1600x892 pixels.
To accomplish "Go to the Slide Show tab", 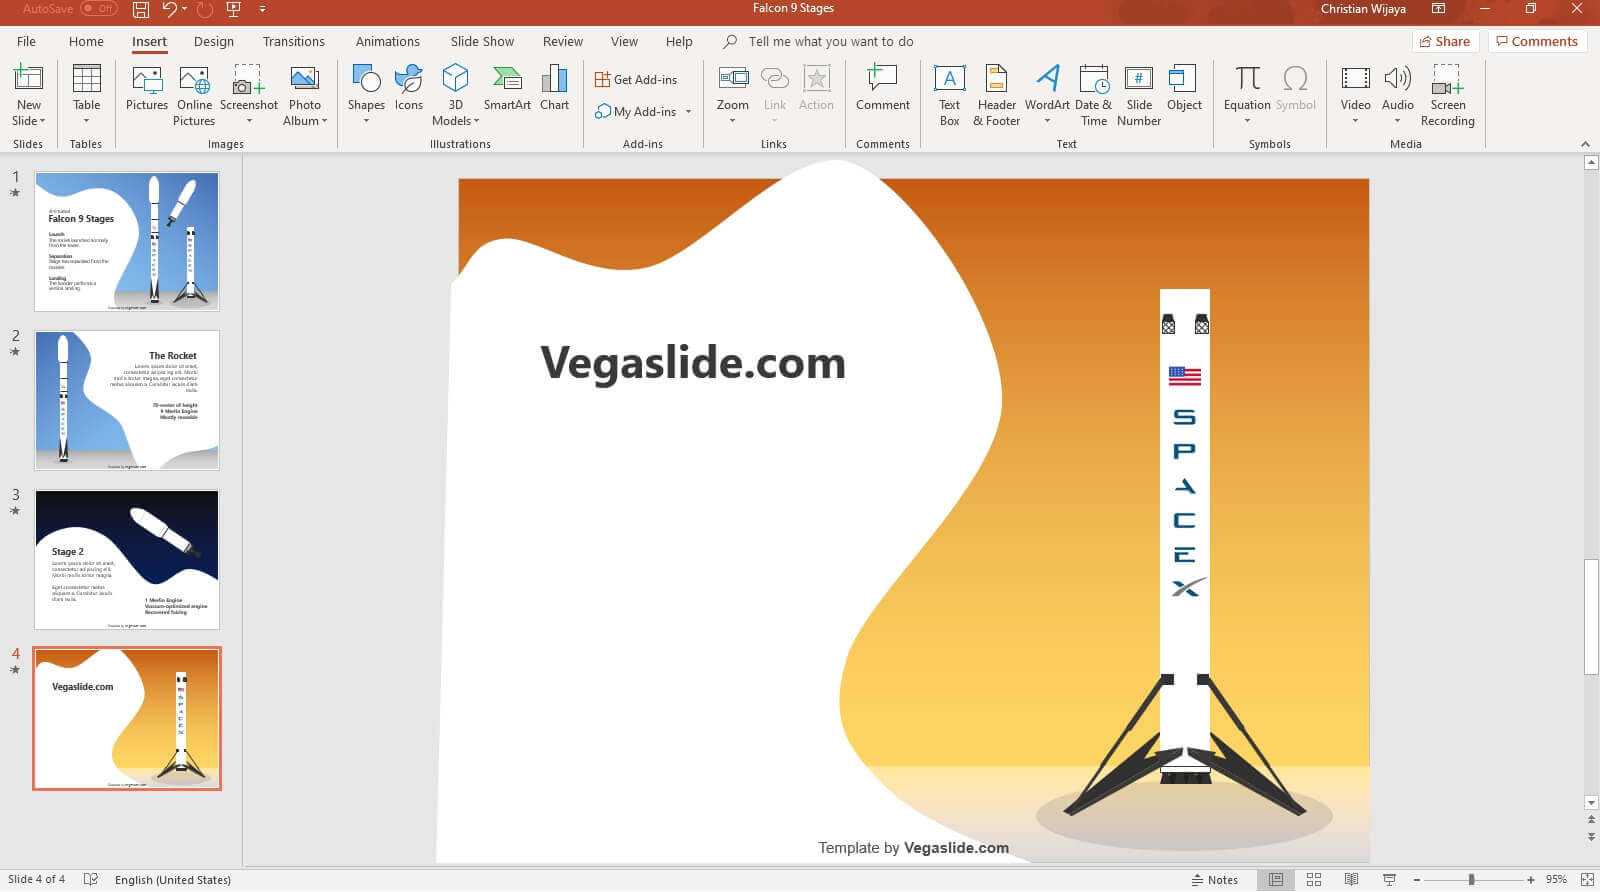I will pyautogui.click(x=482, y=41).
